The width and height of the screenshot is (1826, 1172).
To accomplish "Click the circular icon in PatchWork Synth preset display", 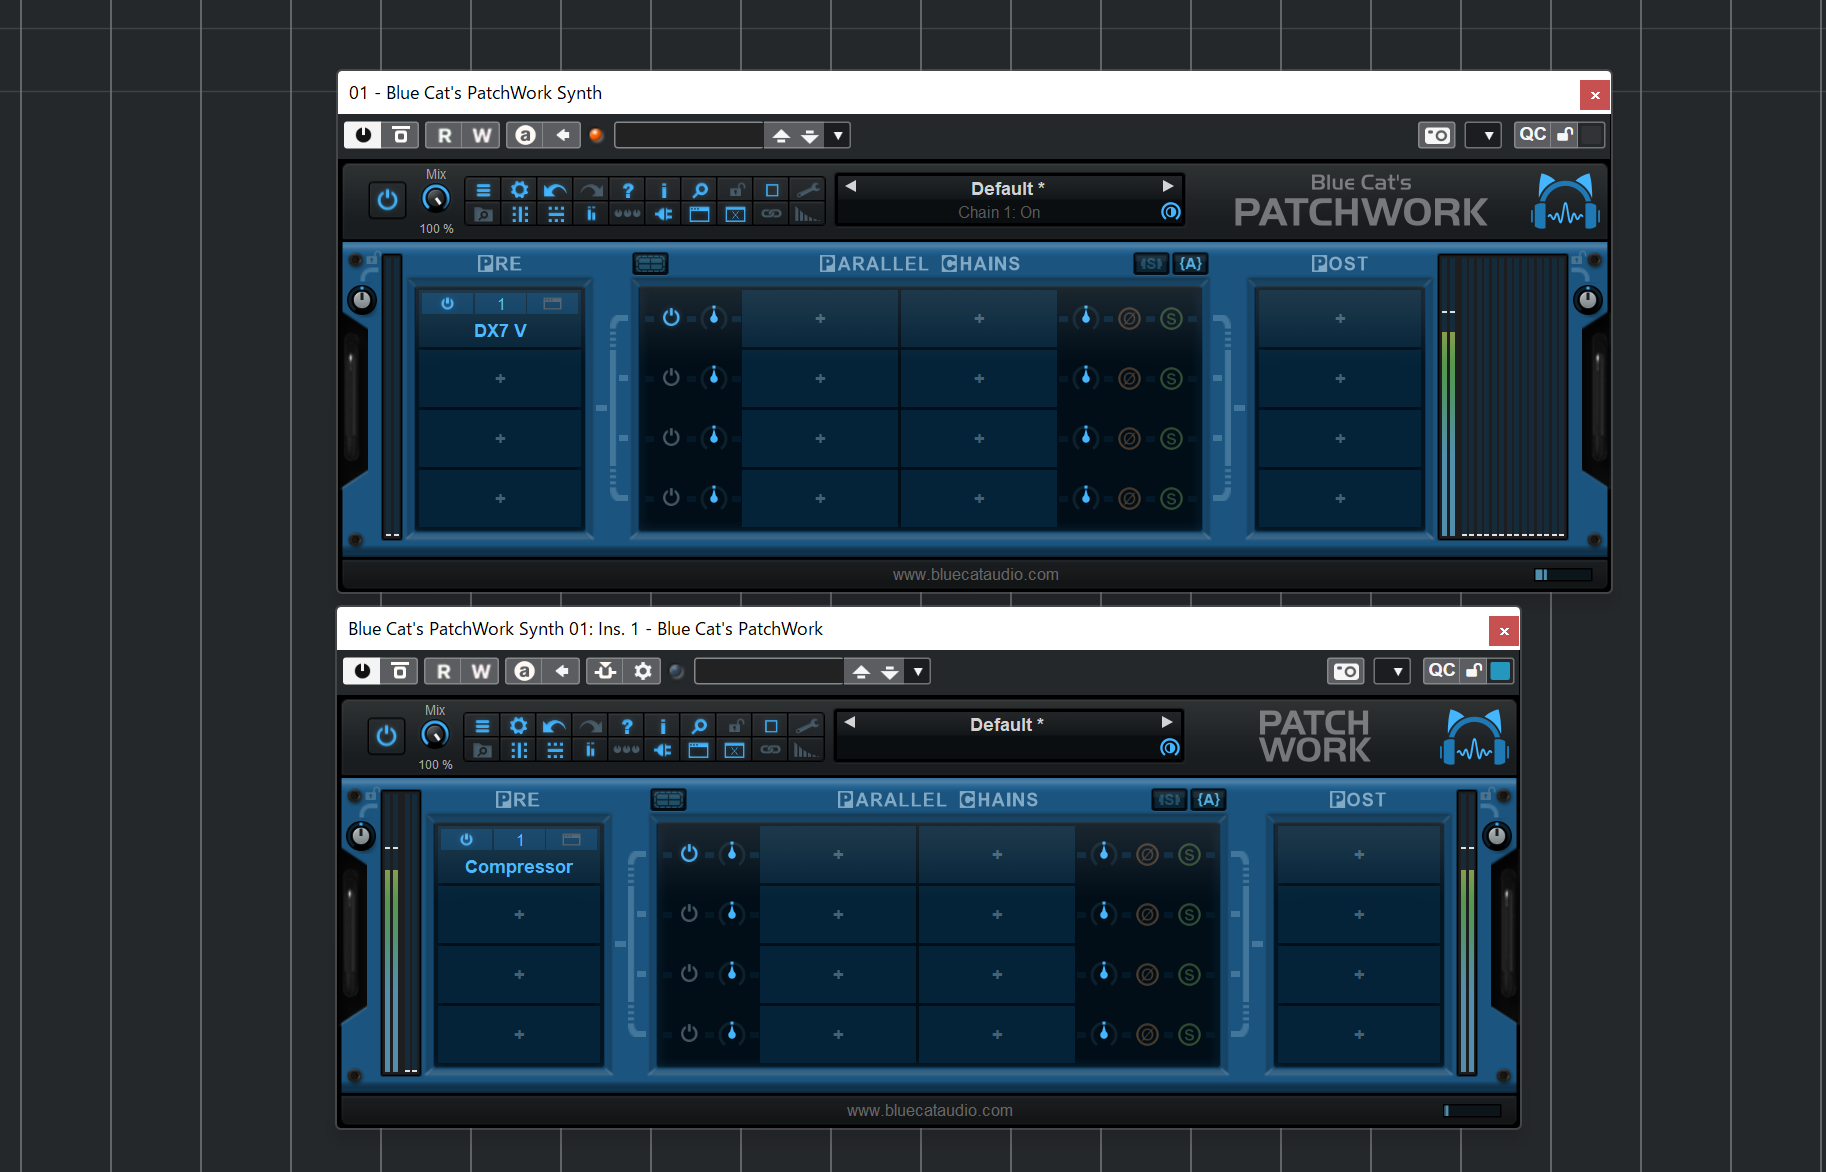I will pyautogui.click(x=1171, y=212).
